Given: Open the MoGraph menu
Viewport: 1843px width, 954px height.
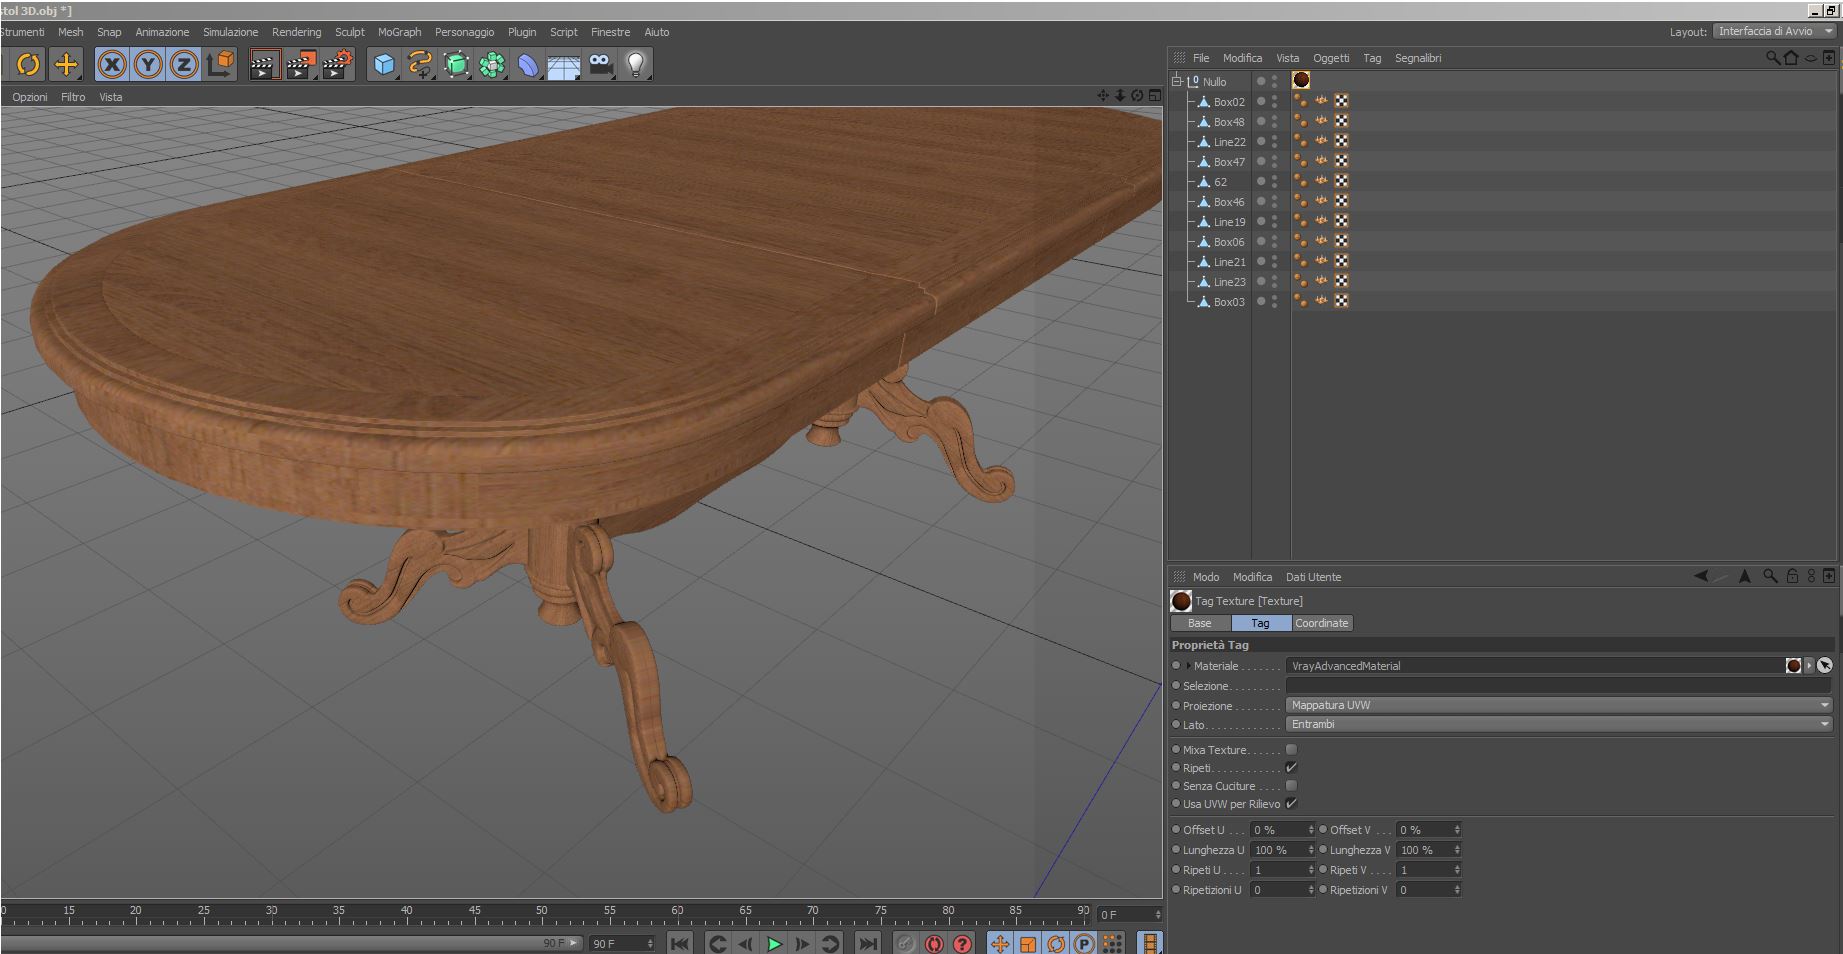Looking at the screenshot, I should [x=399, y=32].
